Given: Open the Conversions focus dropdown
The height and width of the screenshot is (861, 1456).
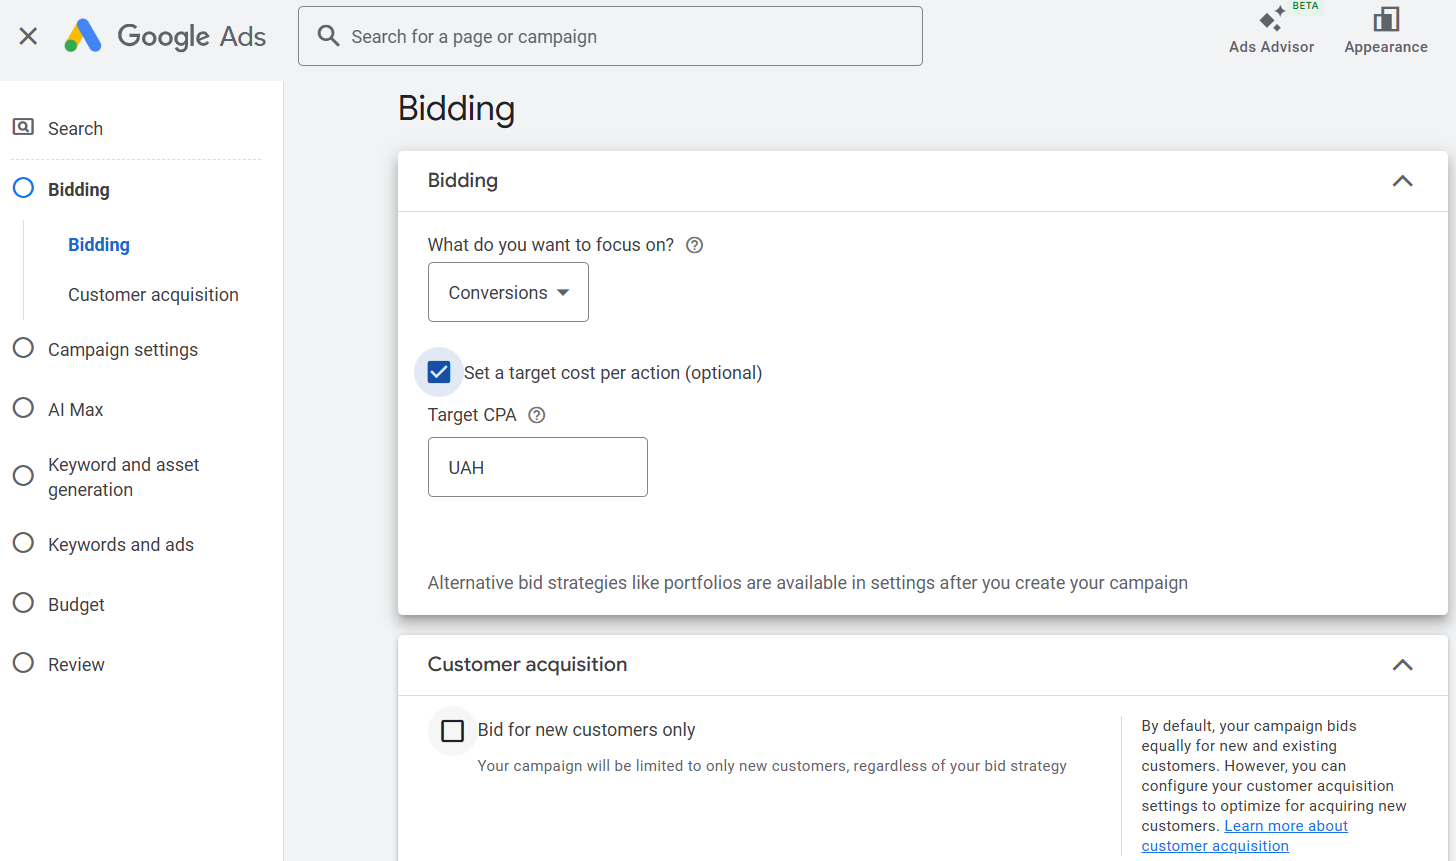Looking at the screenshot, I should coord(508,292).
